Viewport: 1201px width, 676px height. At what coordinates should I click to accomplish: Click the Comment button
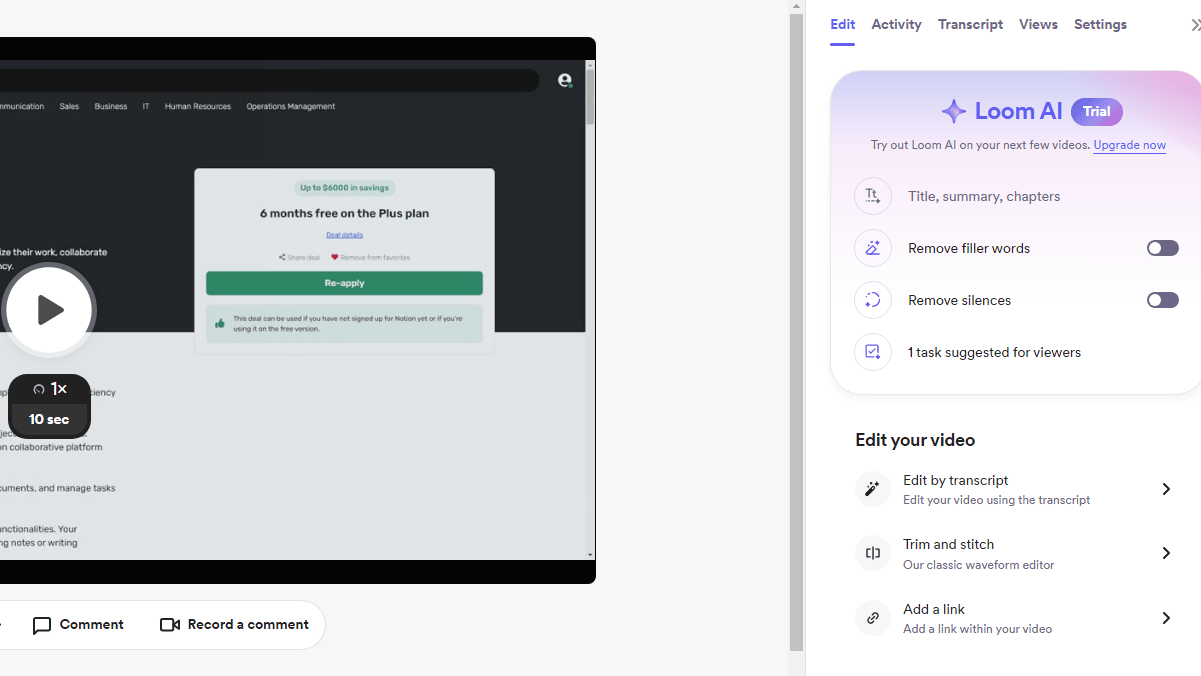(78, 625)
